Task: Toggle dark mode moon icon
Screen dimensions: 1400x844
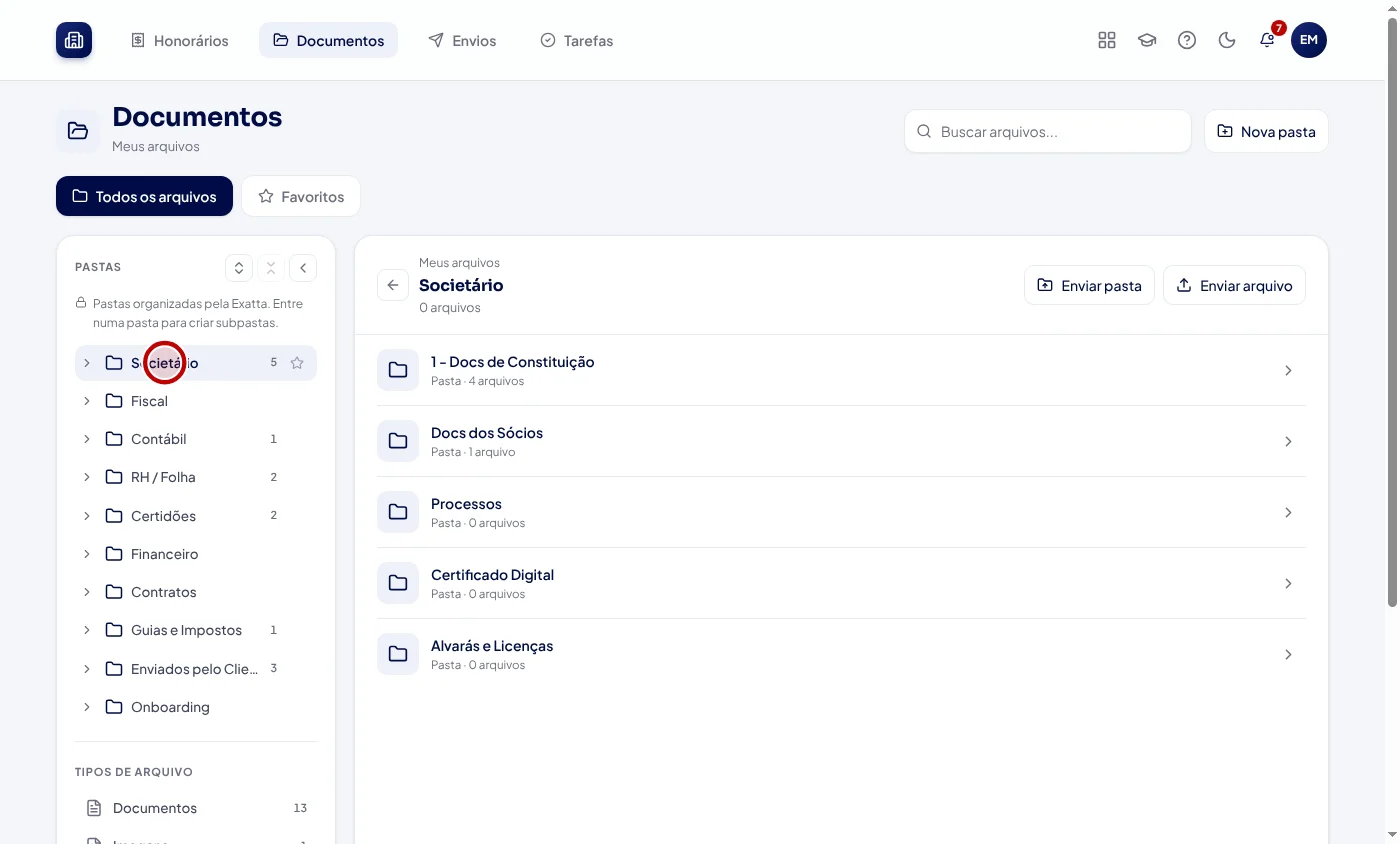Action: pos(1227,40)
